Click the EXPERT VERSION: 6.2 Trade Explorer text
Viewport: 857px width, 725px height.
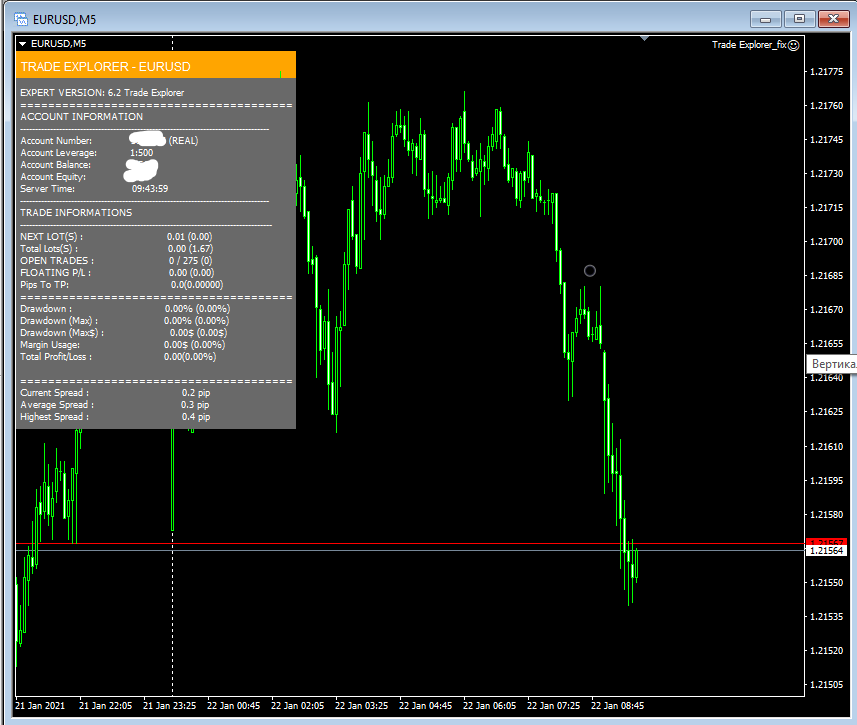click(102, 92)
